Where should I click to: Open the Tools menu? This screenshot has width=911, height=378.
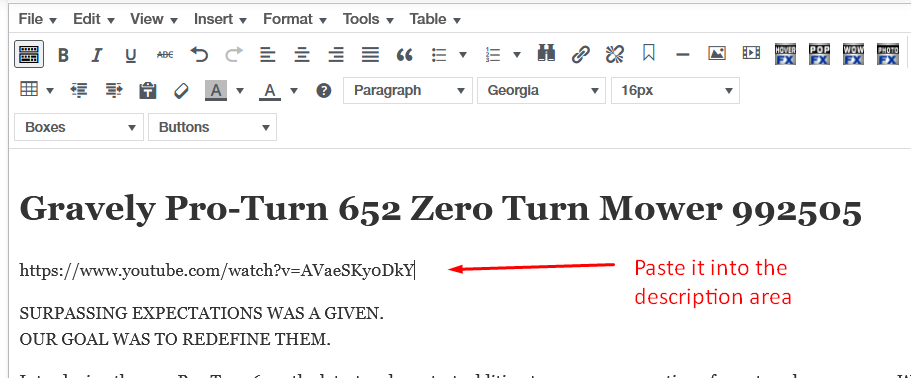368,19
